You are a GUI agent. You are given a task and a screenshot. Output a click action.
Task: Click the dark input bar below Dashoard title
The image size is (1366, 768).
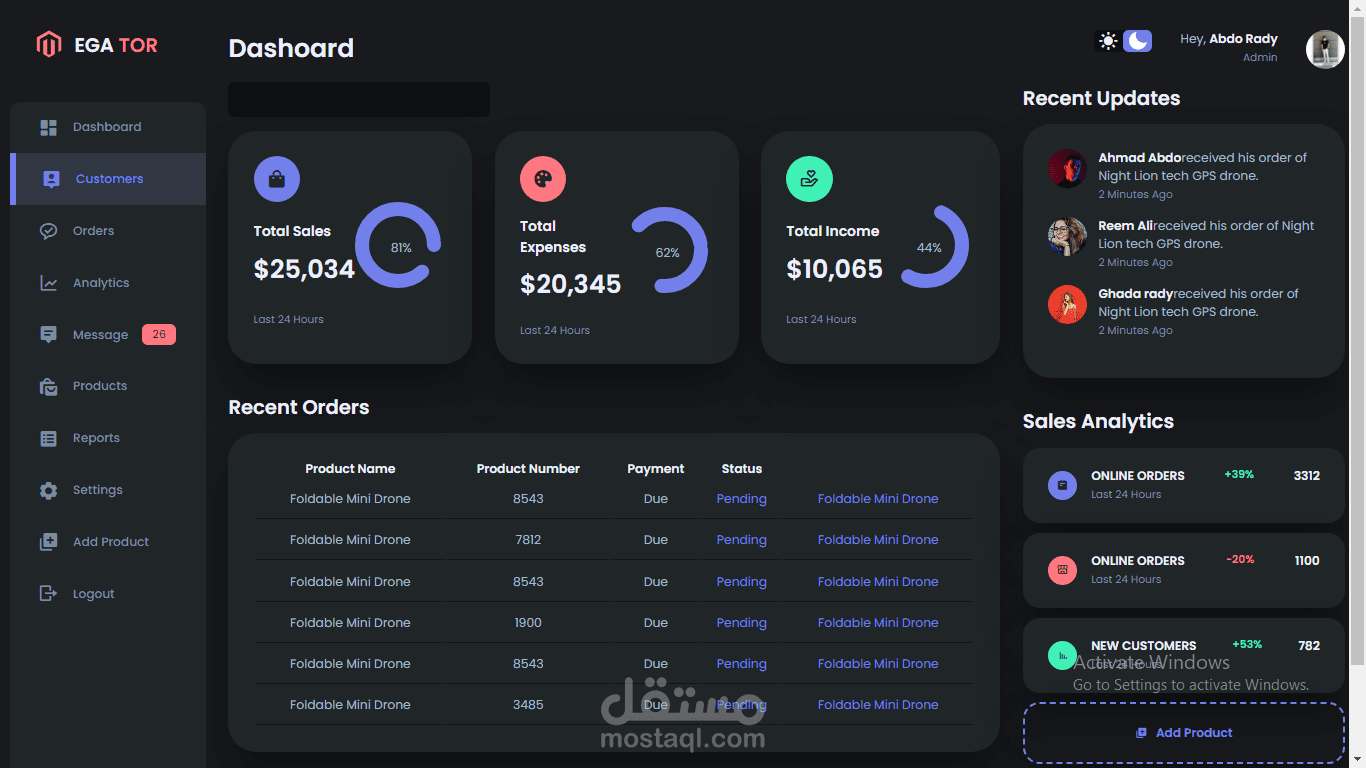point(359,100)
